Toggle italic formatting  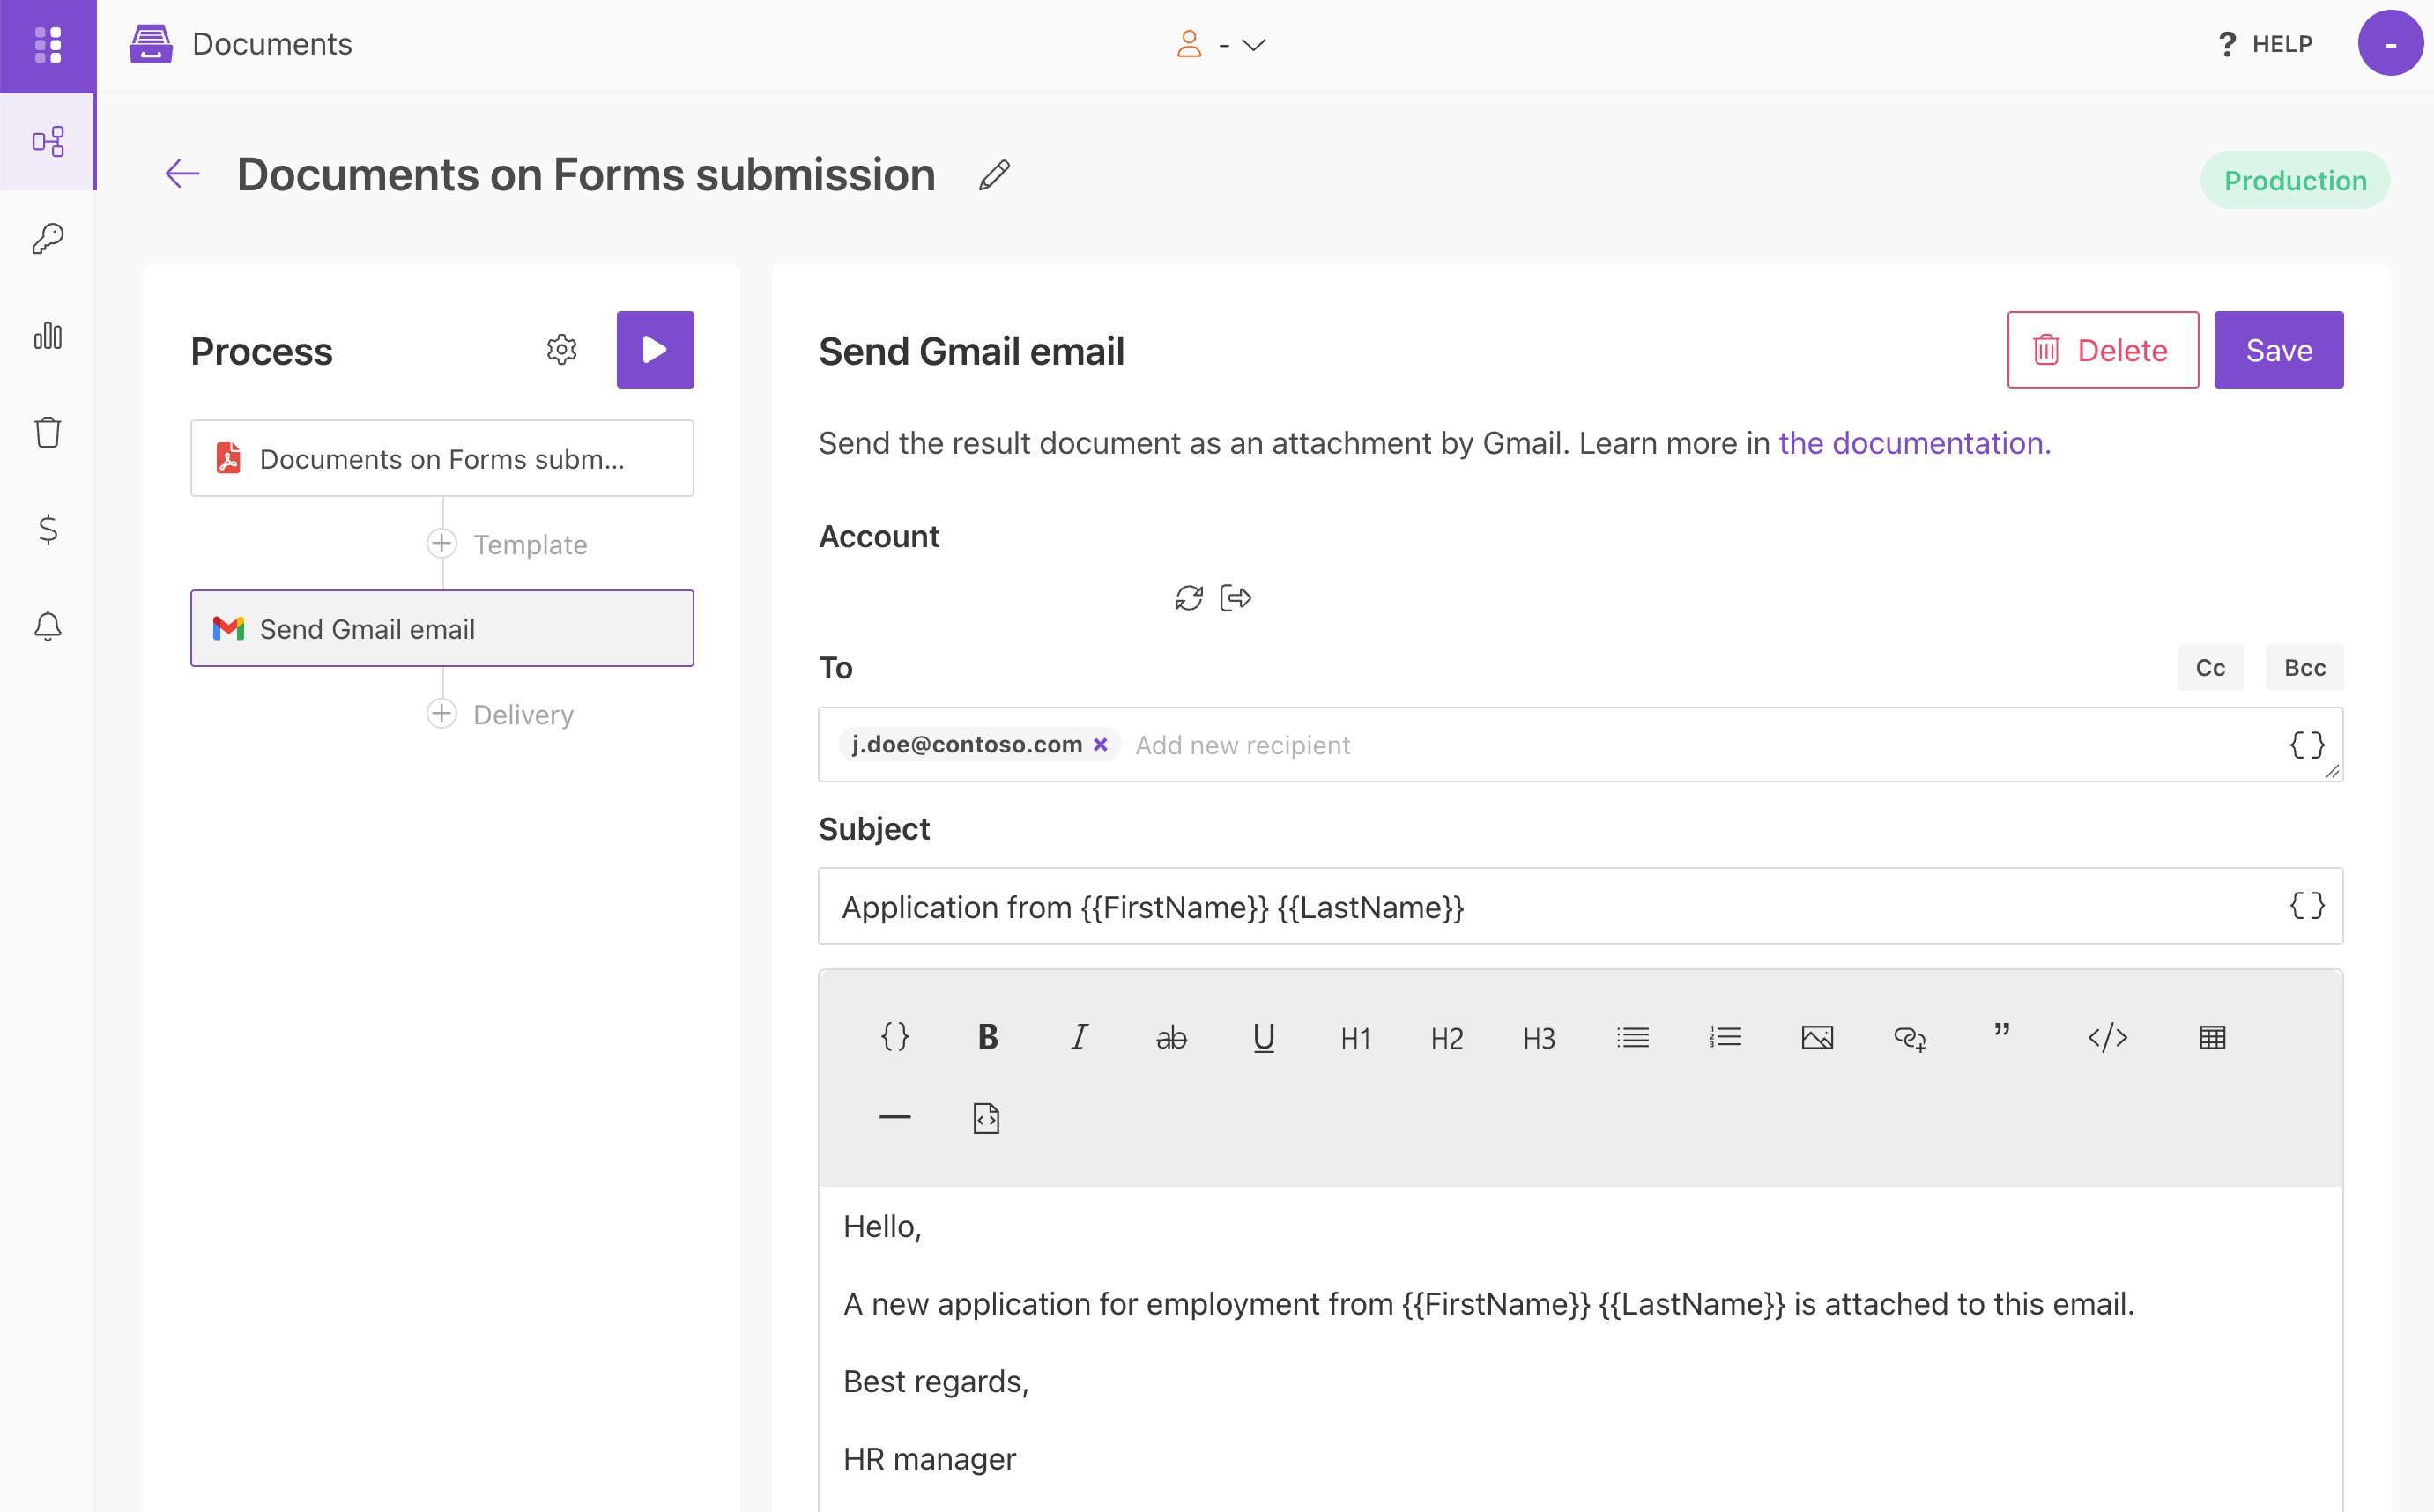click(1080, 1037)
